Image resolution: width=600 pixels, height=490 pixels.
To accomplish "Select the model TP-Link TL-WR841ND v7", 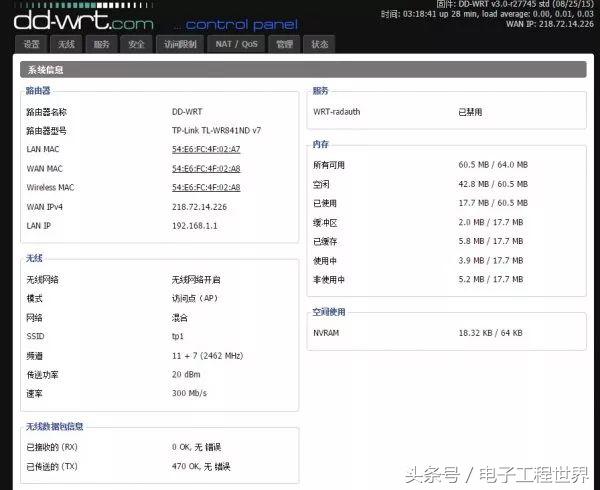I will coord(216,130).
